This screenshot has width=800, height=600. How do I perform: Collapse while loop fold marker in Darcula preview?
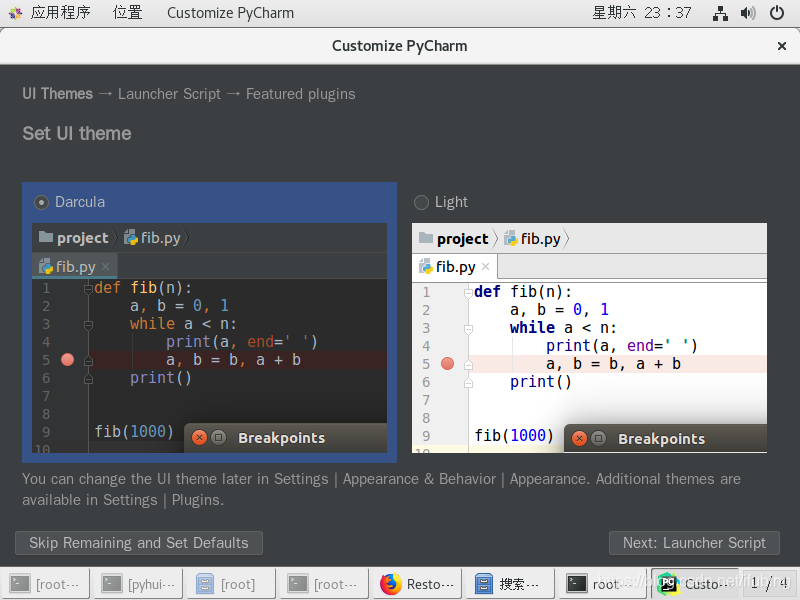click(88, 325)
